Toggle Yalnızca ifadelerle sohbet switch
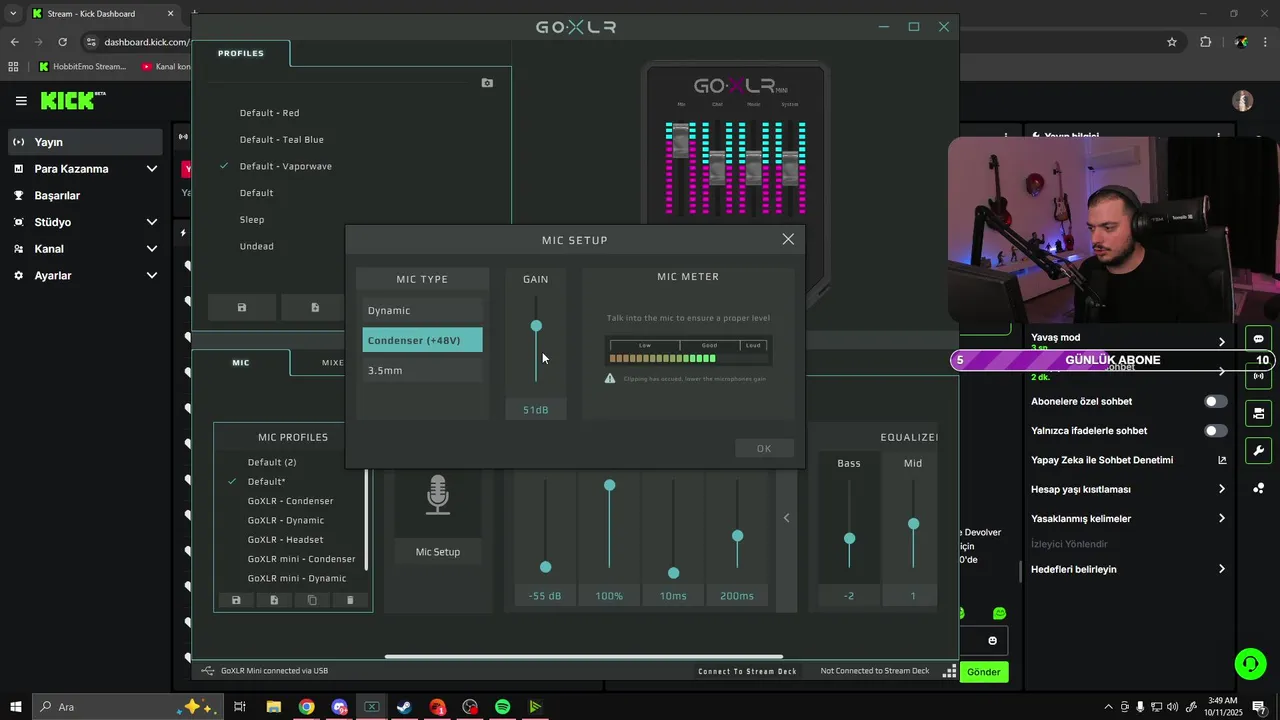The image size is (1280, 720). 1215,431
